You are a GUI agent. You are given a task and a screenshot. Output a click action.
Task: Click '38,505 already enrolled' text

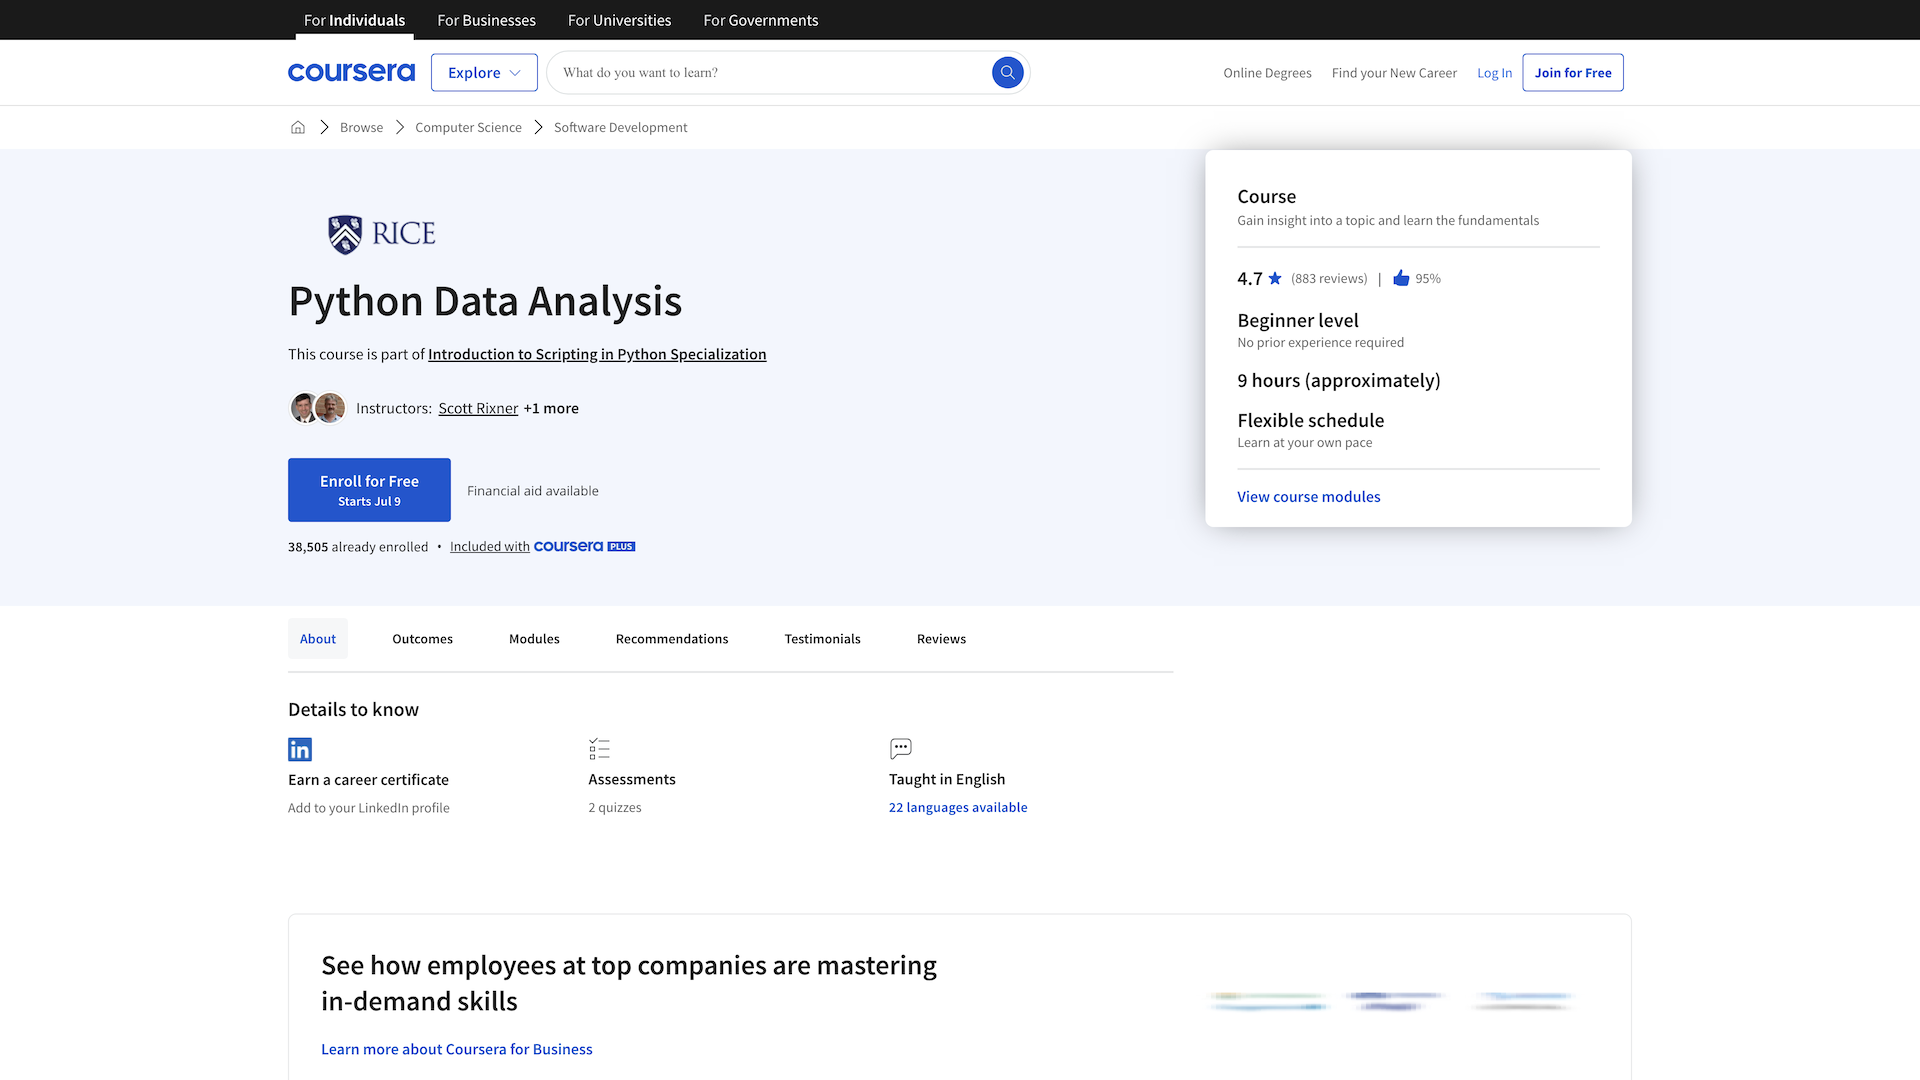pos(358,547)
